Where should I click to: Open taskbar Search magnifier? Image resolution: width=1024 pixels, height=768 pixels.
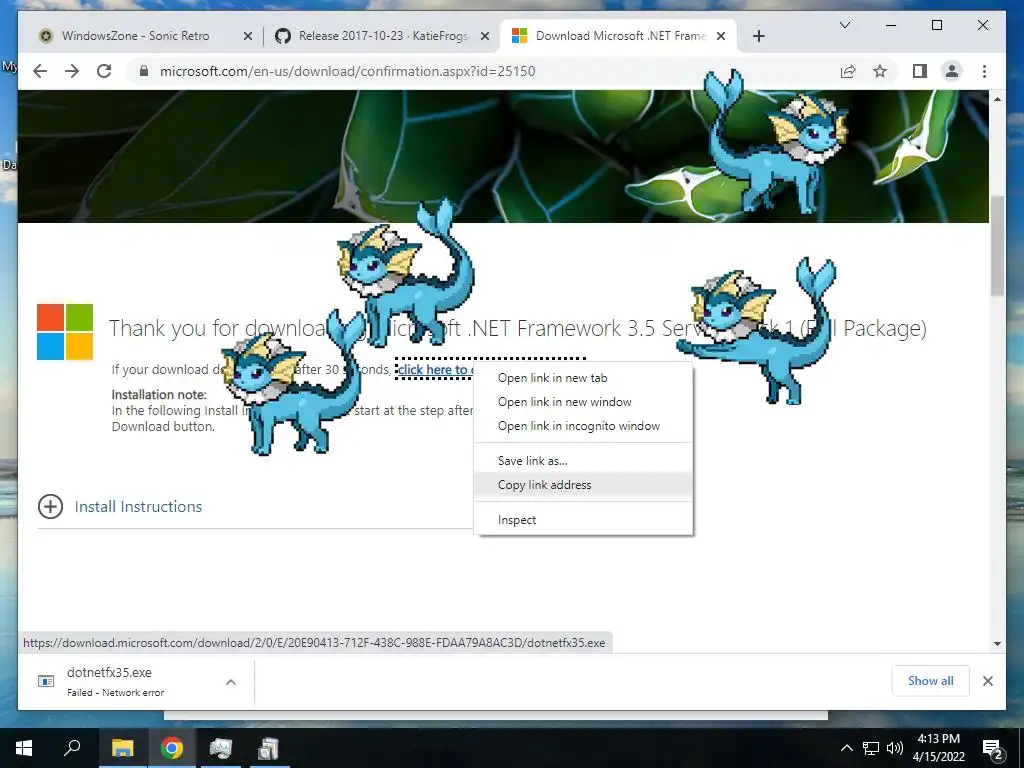(x=72, y=748)
